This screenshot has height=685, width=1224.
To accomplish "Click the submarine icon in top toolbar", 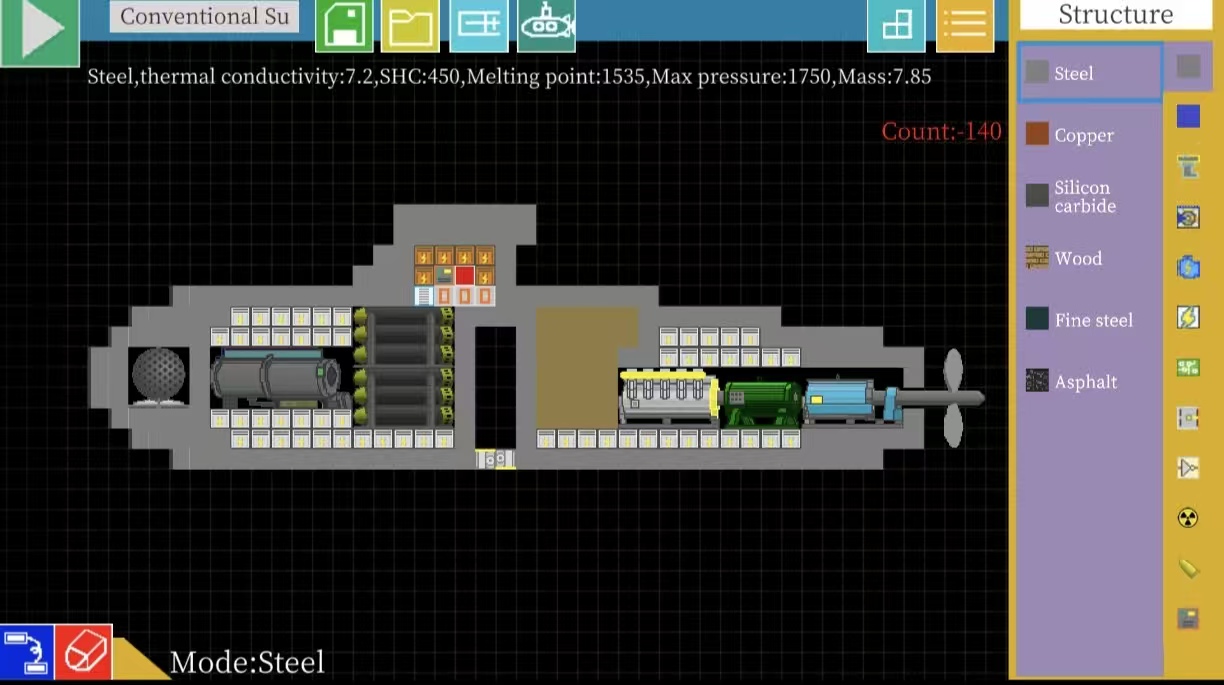I will click(546, 26).
